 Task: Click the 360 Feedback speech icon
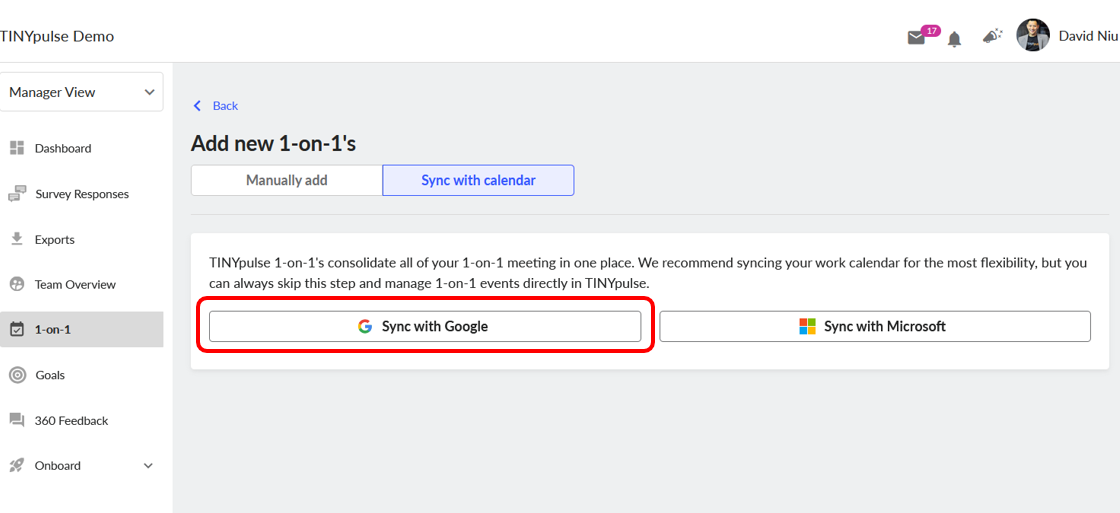coord(17,420)
